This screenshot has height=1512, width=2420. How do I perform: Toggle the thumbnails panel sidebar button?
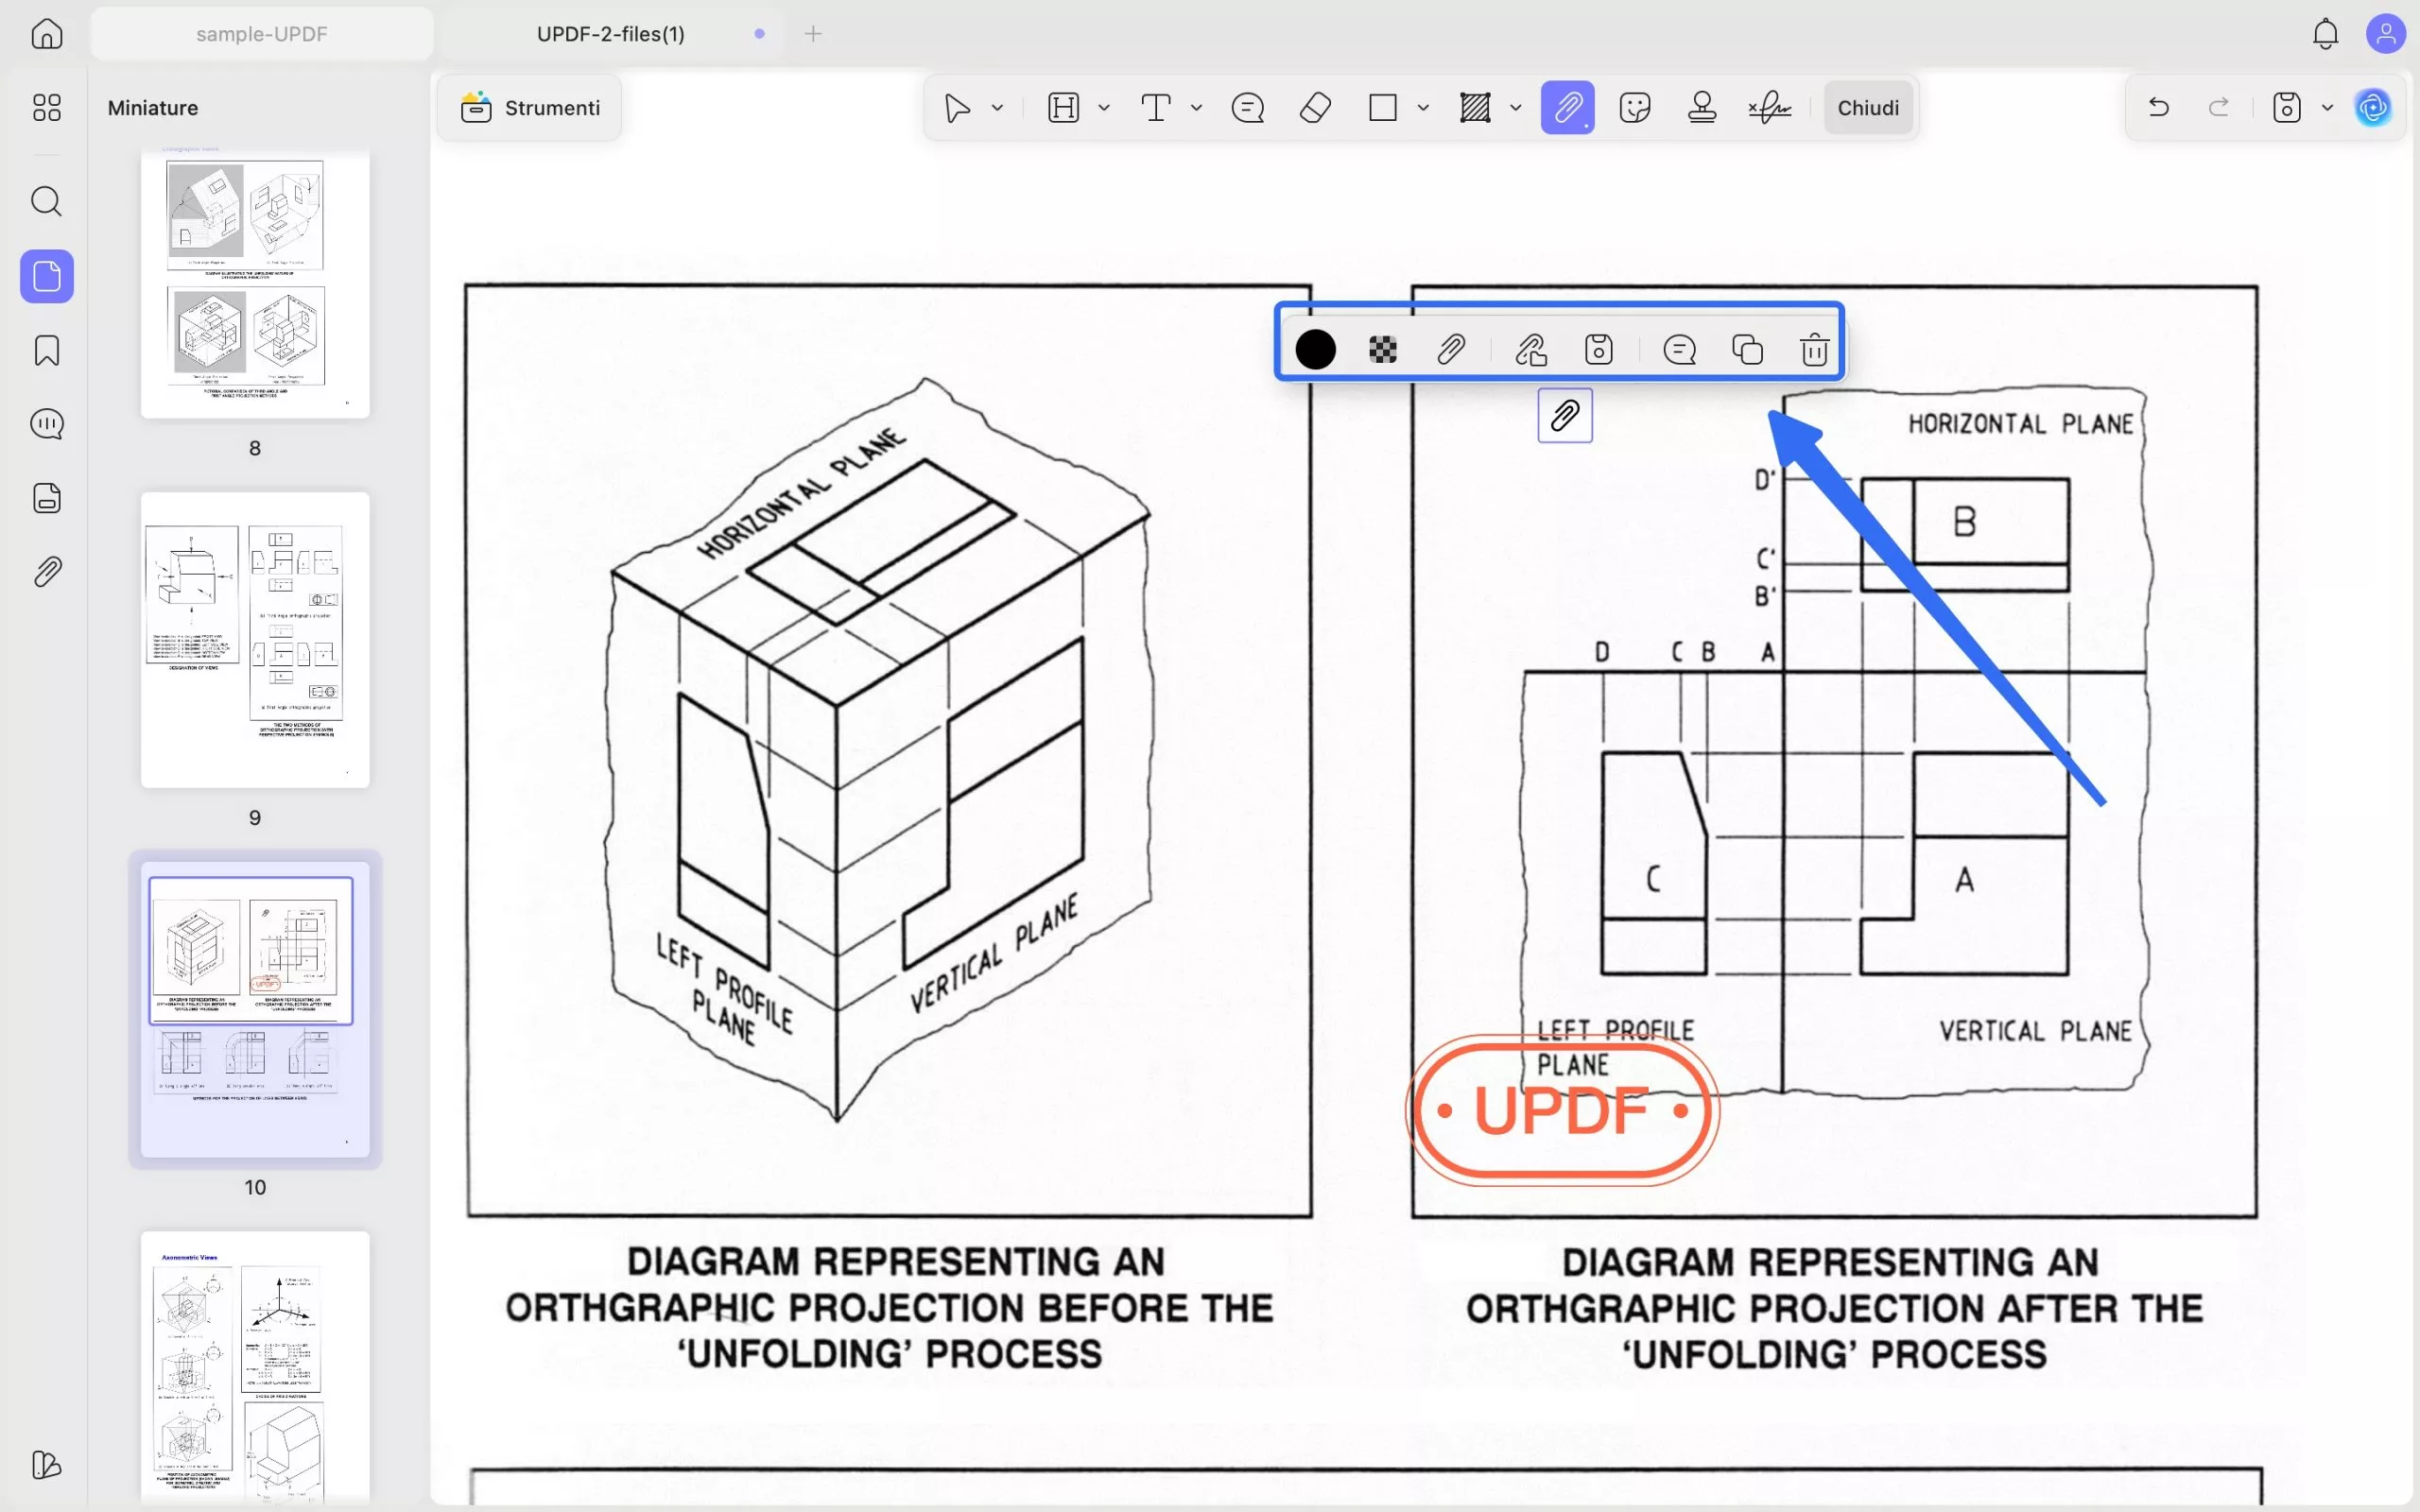coord(47,276)
